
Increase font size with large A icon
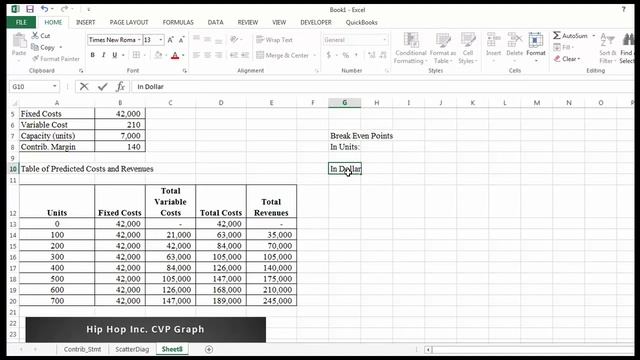pos(171,40)
